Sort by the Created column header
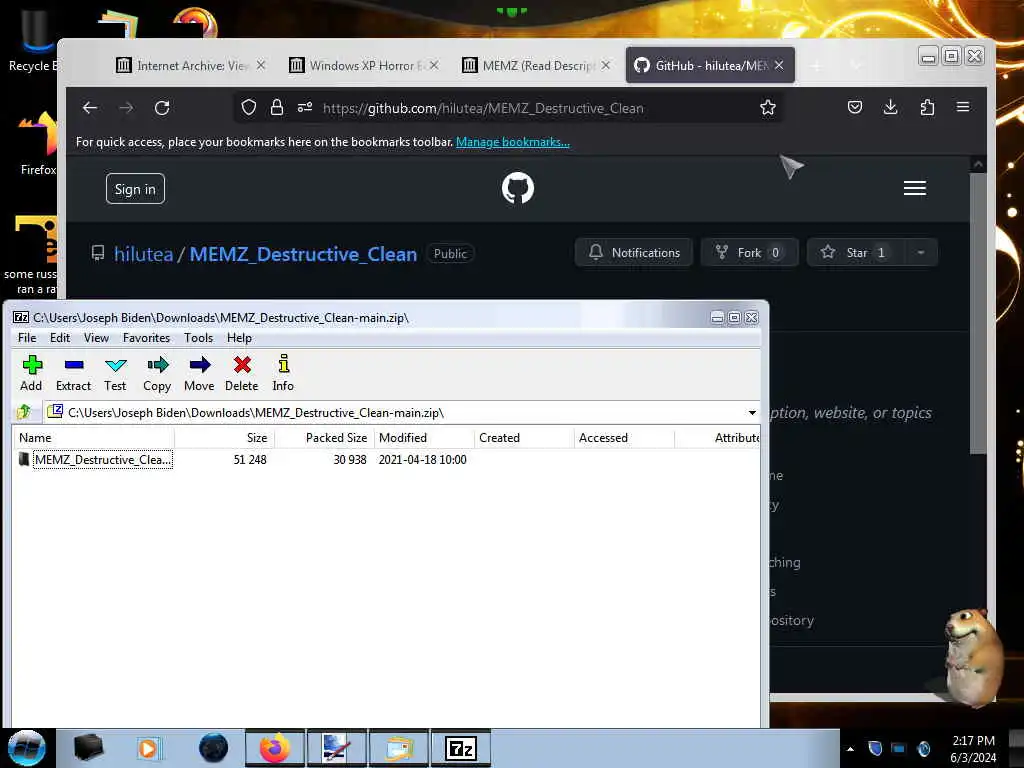1024x768 pixels. point(524,438)
